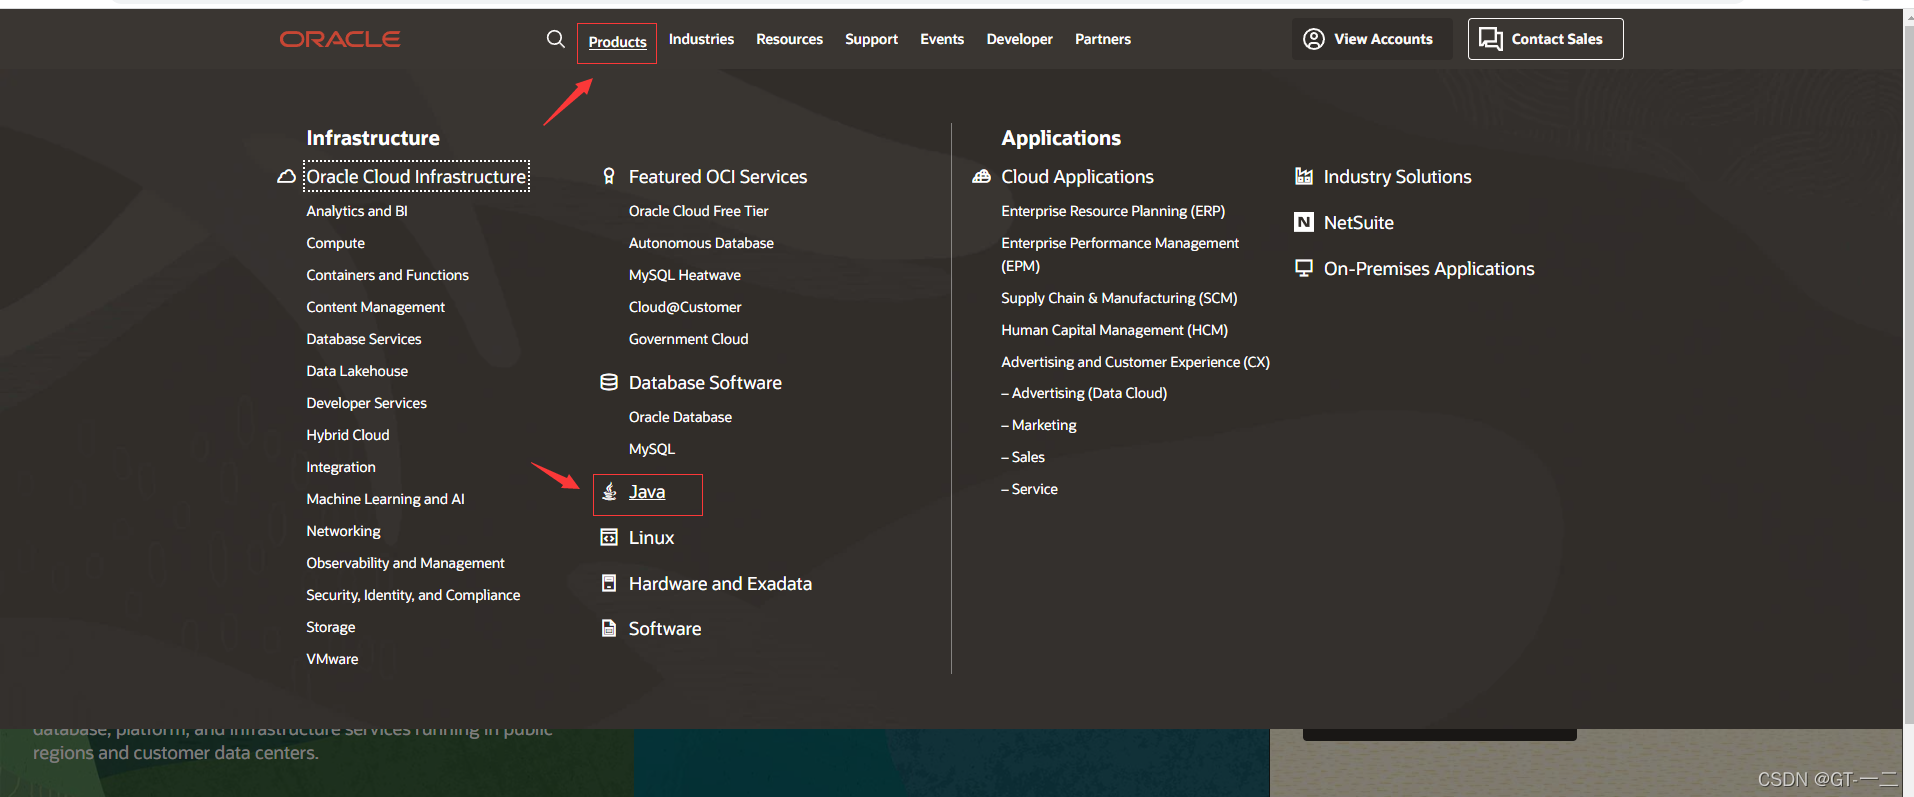Click the Industry Solutions building icon
The image size is (1914, 797).
[1304, 176]
